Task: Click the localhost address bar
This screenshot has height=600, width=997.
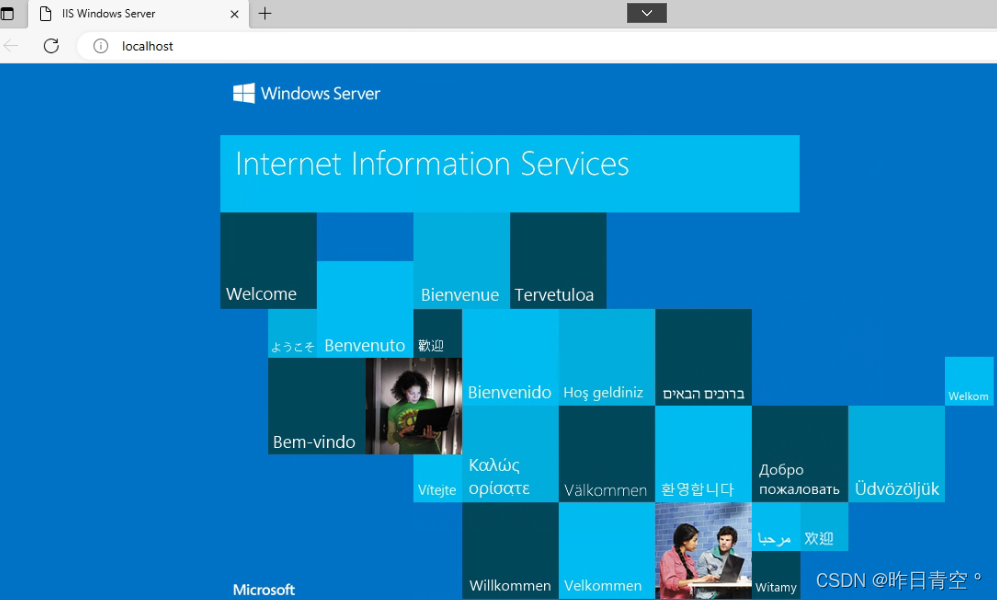Action: click(537, 46)
